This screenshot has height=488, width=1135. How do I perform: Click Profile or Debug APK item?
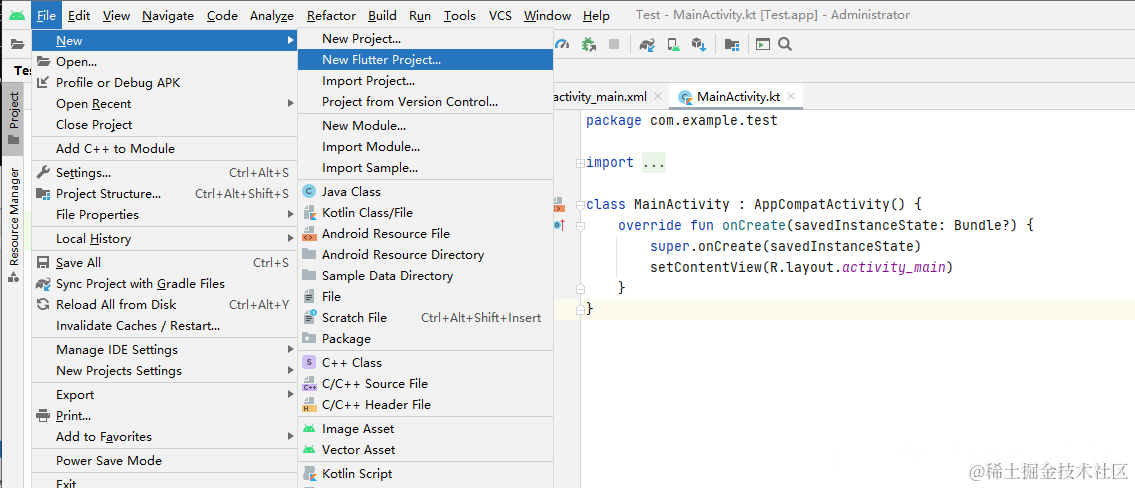tap(164, 83)
